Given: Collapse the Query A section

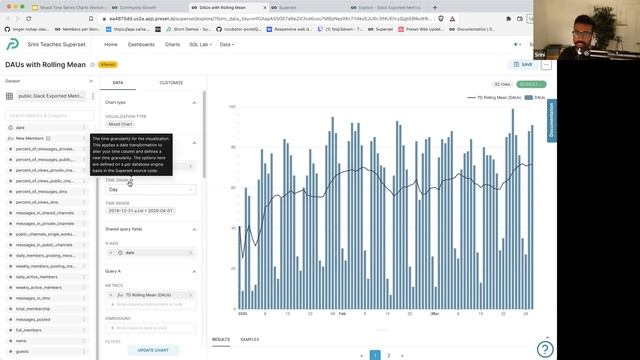Looking at the screenshot, I should pyautogui.click(x=194, y=271).
